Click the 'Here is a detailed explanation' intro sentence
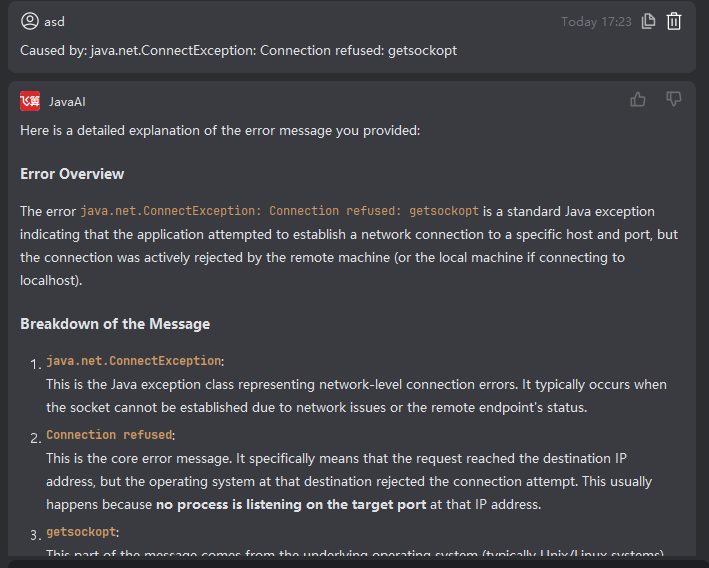Viewport: 709px width, 568px height. (220, 130)
